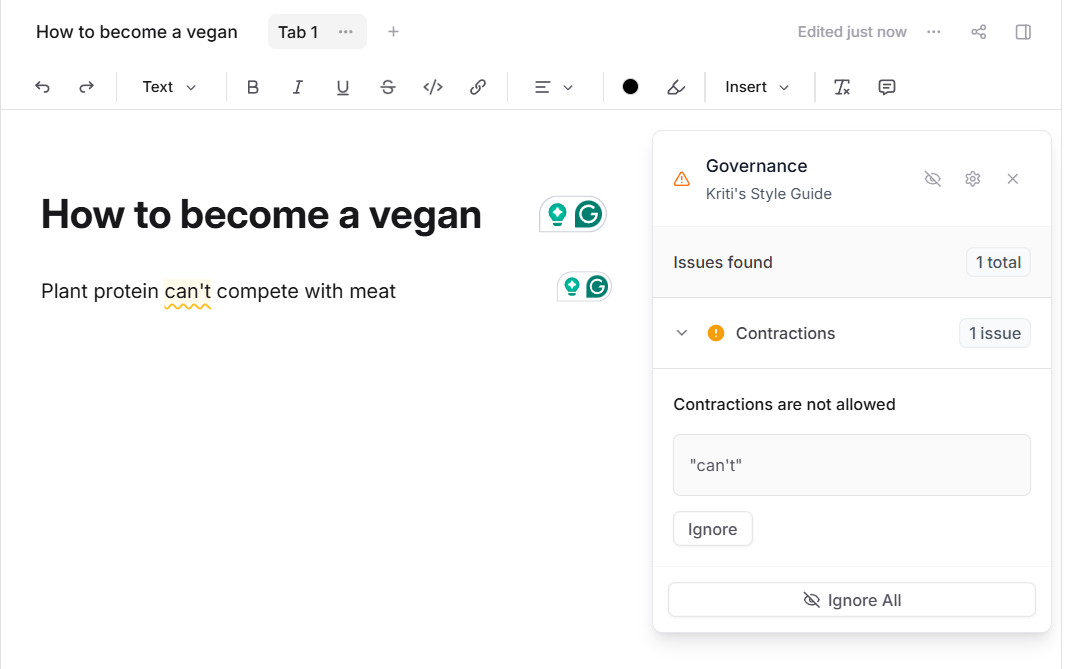Viewport: 1066px width, 669px height.
Task: Toggle italic formatting
Action: [298, 87]
